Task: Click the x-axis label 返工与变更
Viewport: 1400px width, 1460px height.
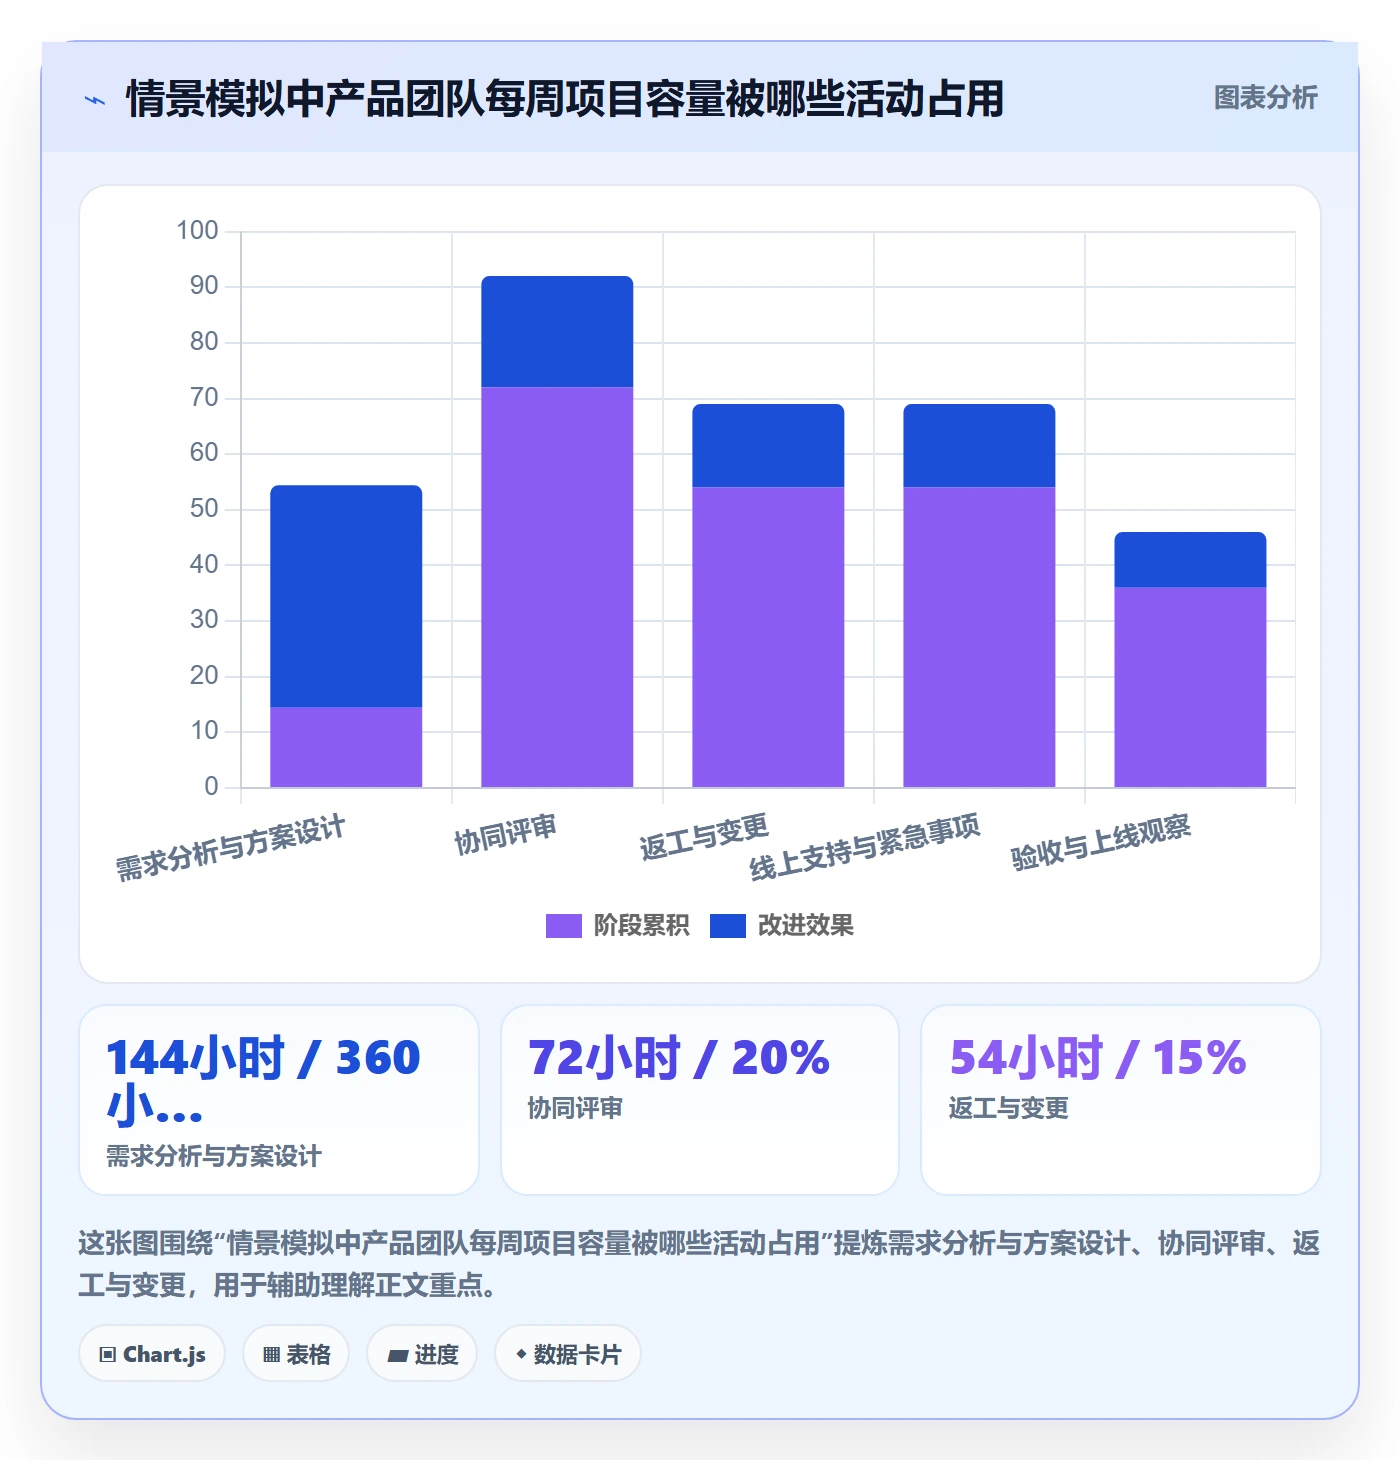Action: [704, 837]
